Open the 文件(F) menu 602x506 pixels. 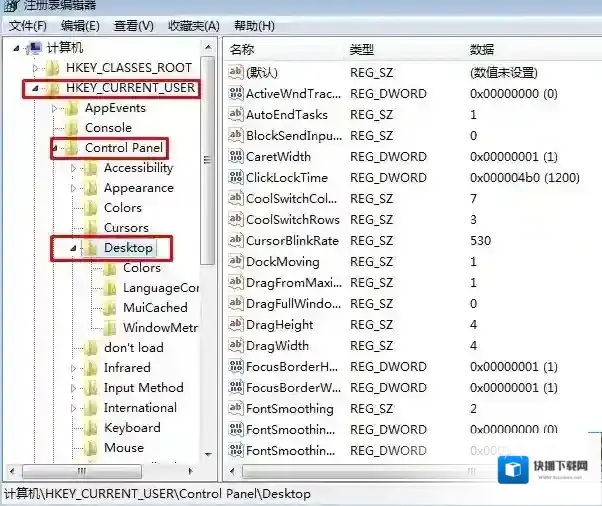point(28,25)
